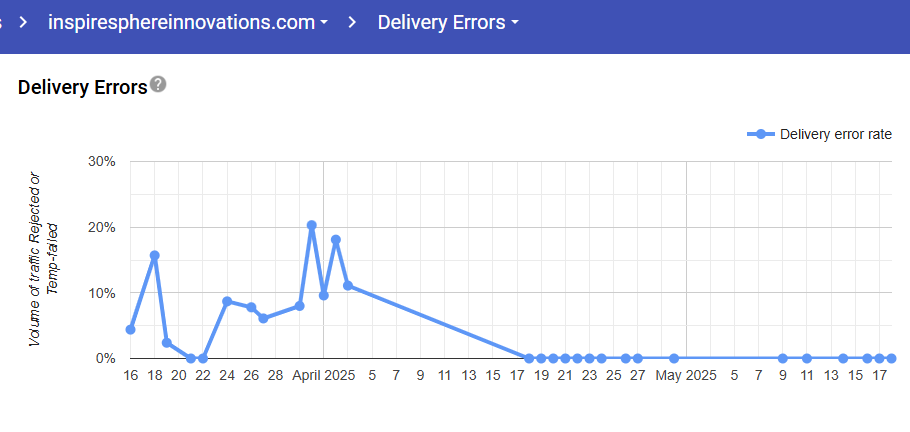Select the April 18 point where line hits zero
The image size is (910, 432).
pos(529,357)
